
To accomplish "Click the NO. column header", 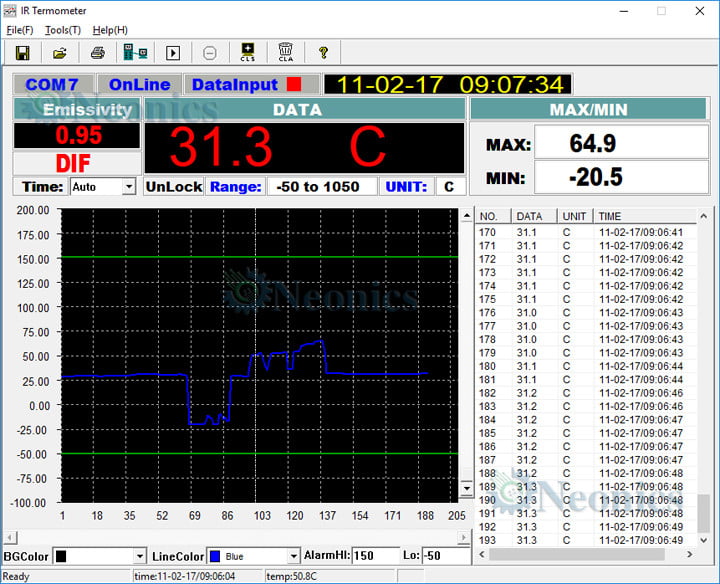I will coord(494,216).
